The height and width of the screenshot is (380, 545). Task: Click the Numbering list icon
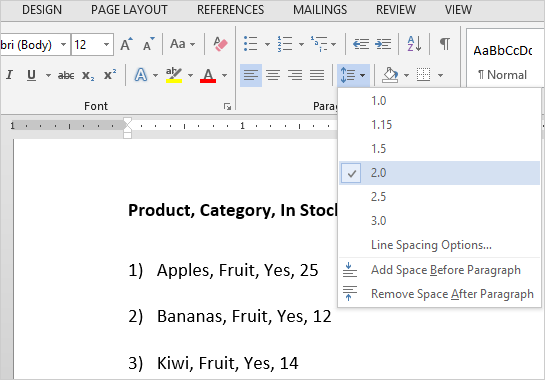(x=285, y=44)
